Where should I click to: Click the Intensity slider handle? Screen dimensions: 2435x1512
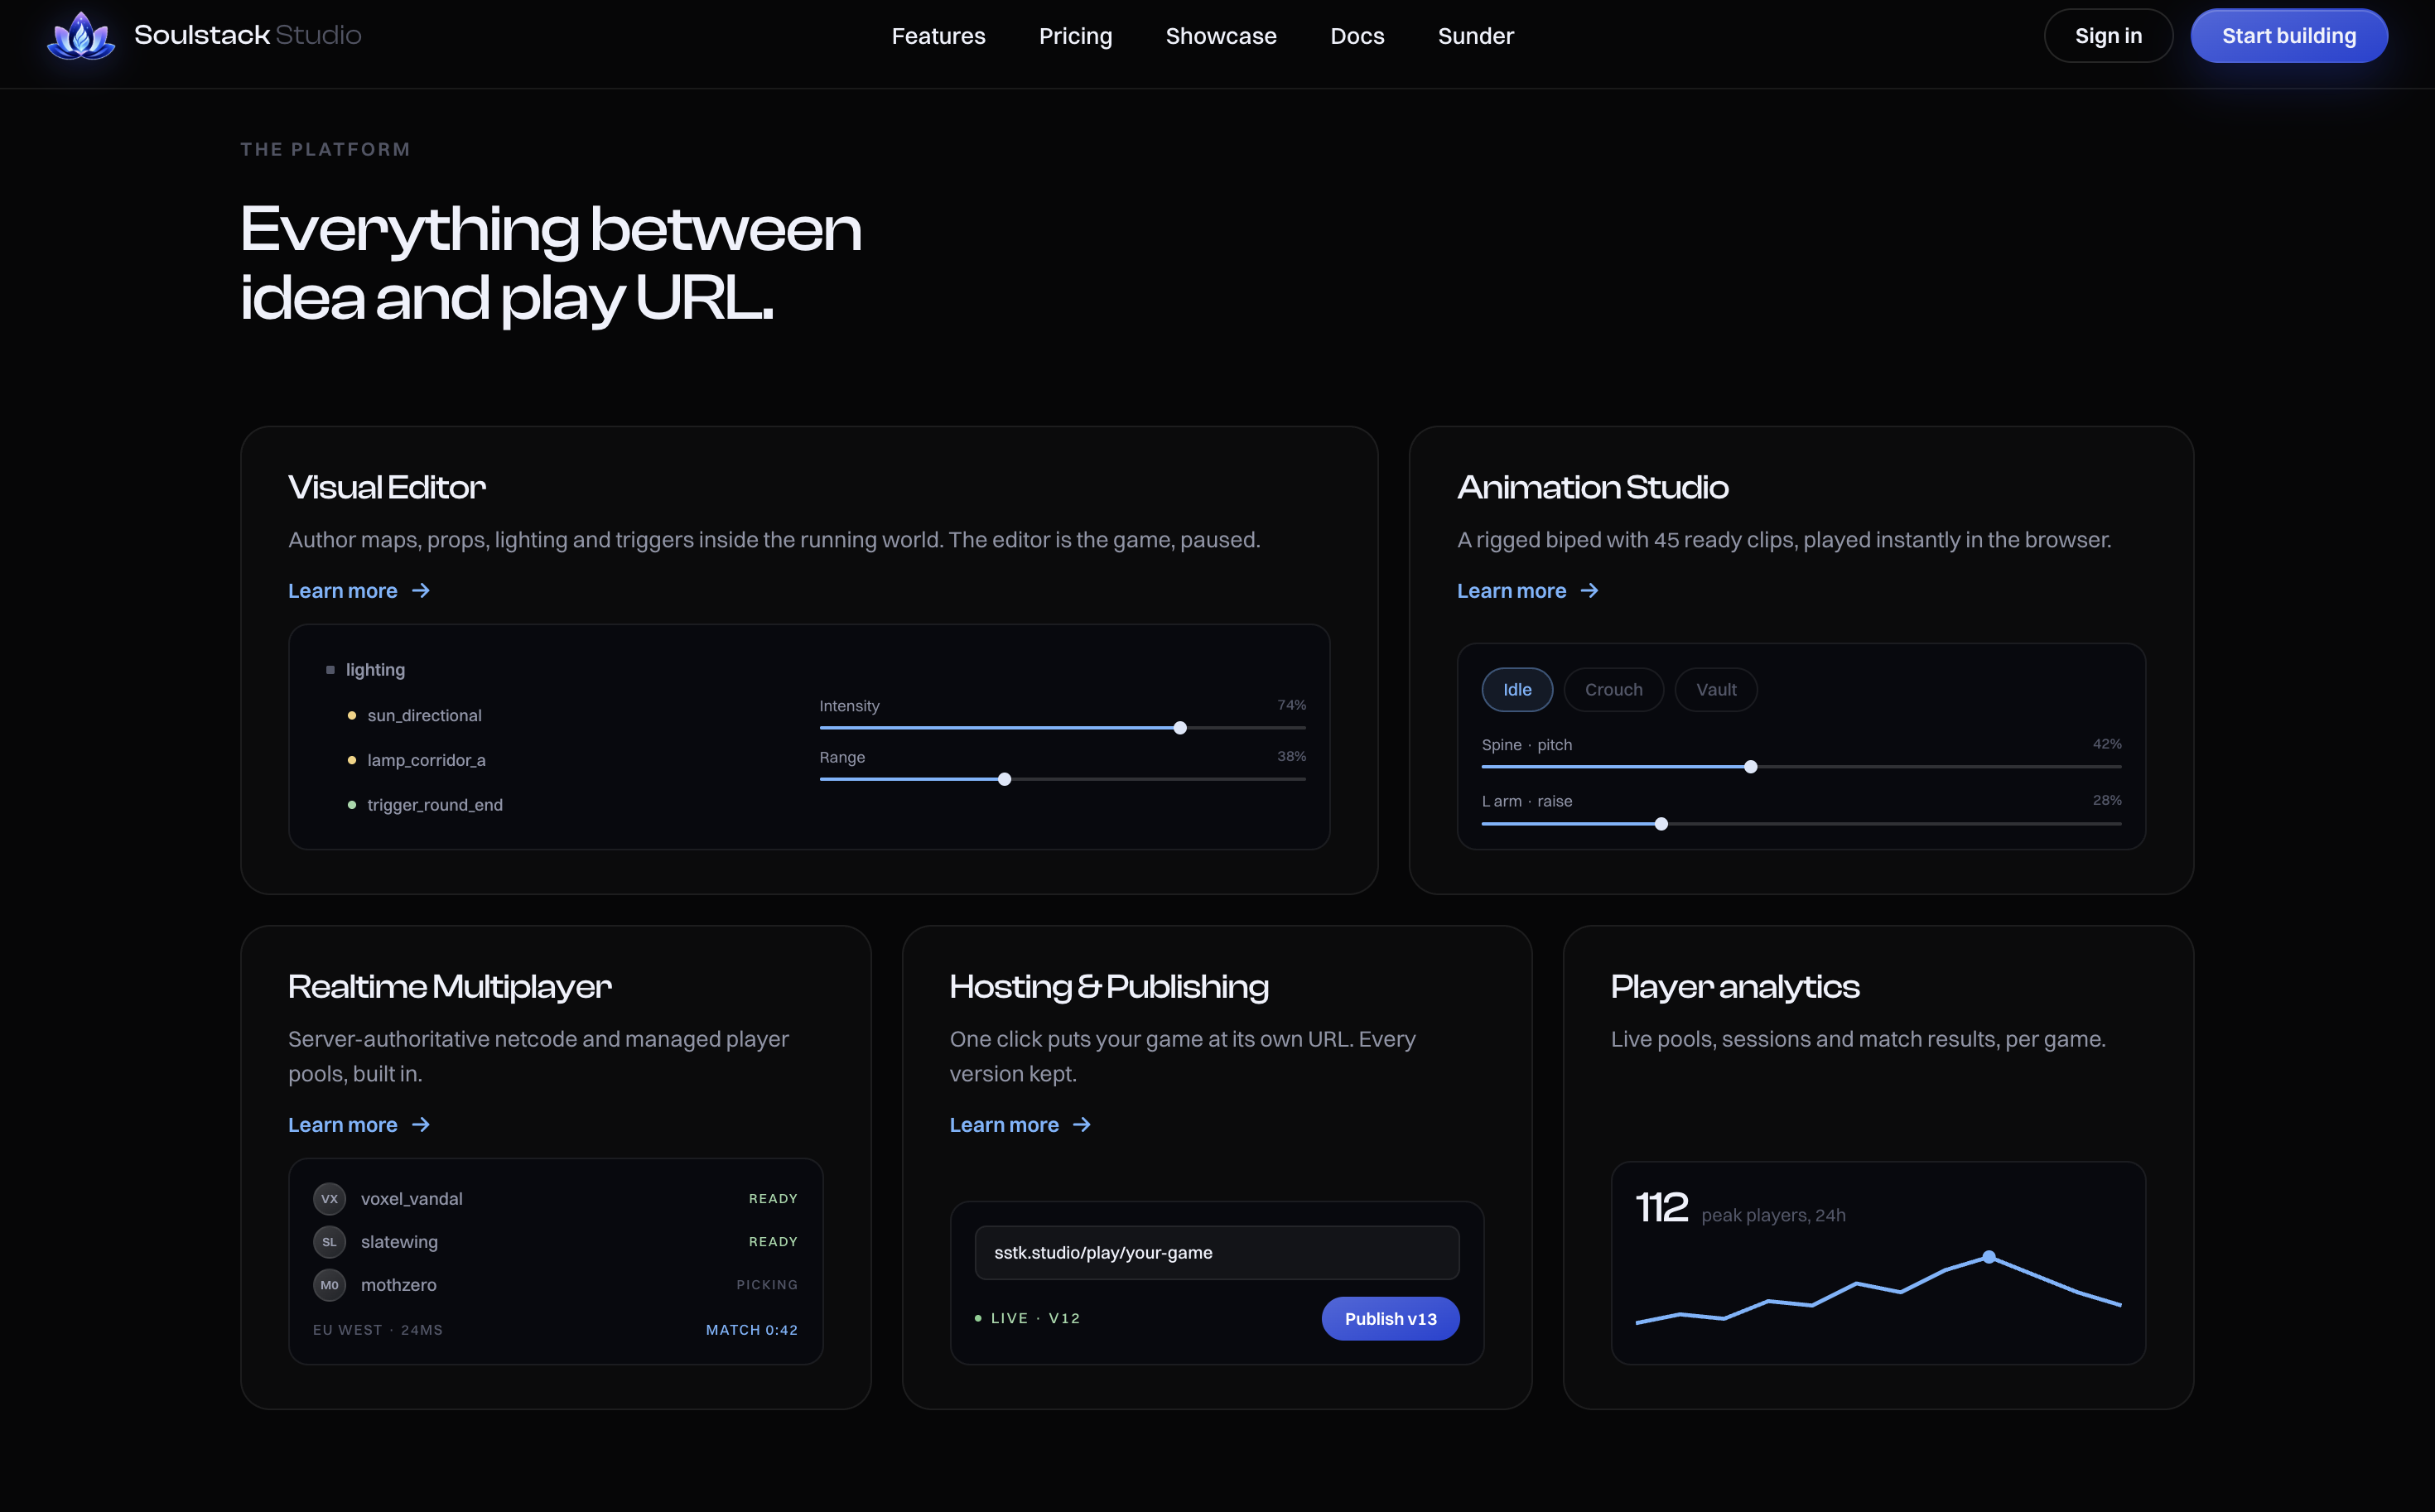[1180, 728]
